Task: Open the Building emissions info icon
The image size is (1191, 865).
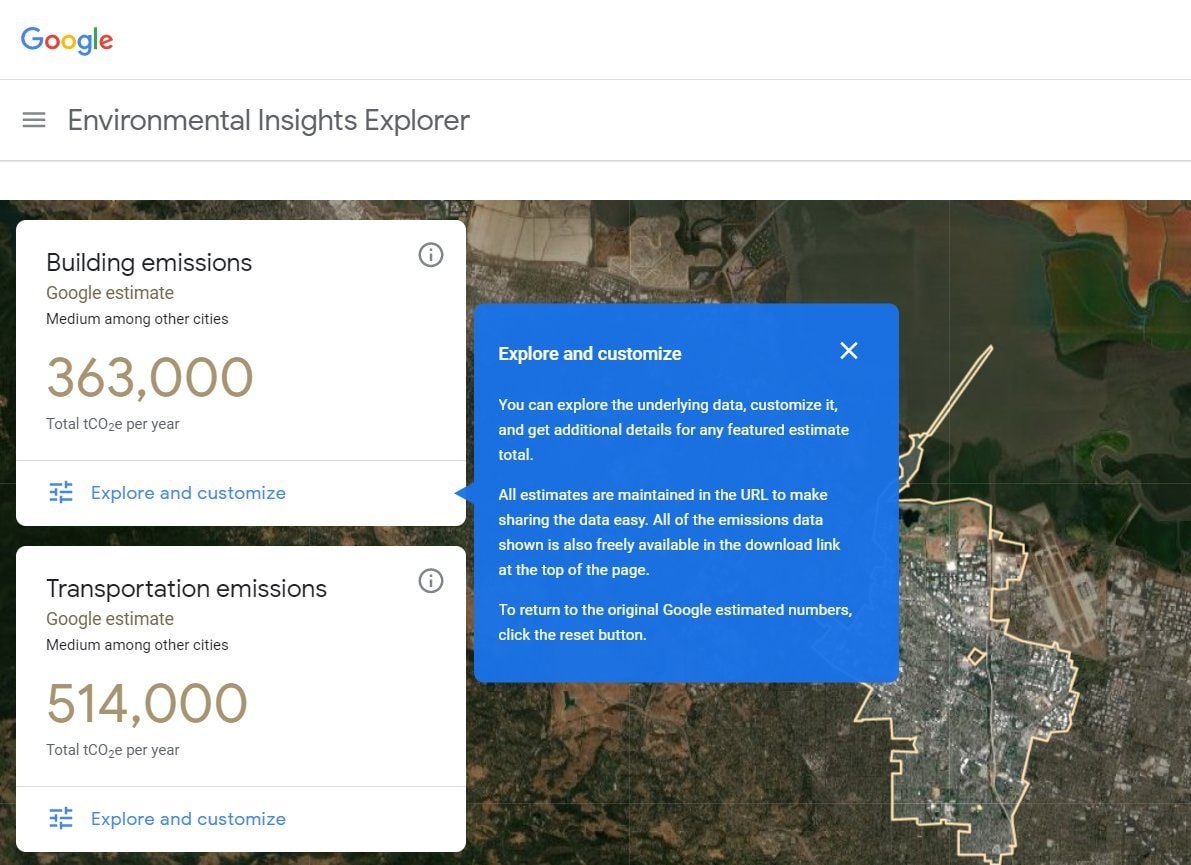Action: (430, 255)
